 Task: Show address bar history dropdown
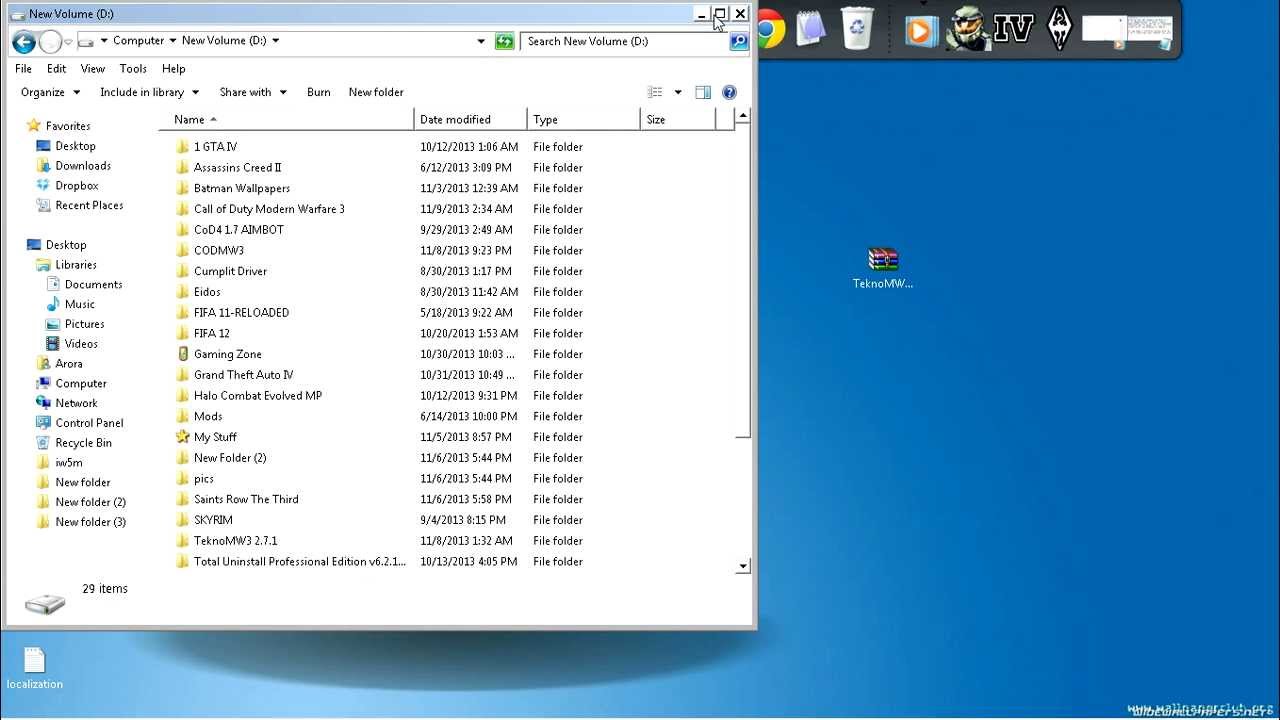[481, 41]
